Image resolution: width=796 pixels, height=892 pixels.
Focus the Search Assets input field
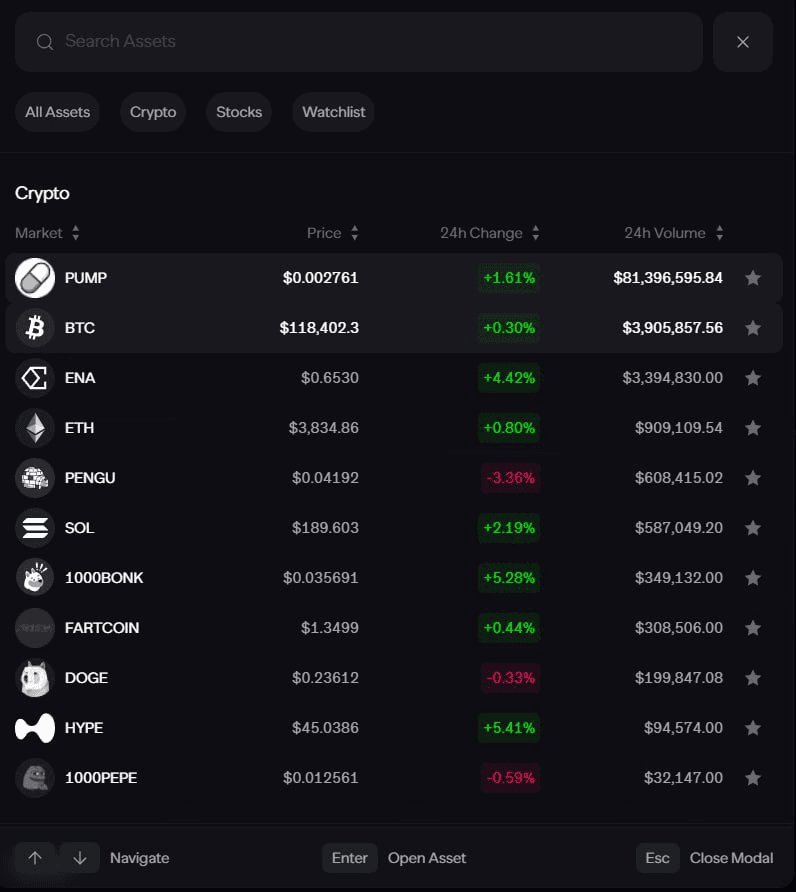click(370, 42)
